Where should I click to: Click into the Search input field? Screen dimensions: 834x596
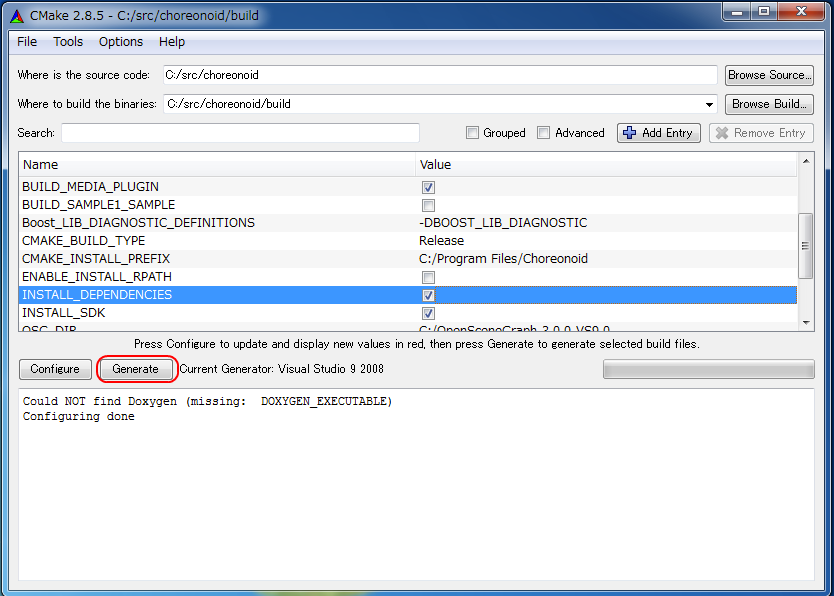coord(240,133)
